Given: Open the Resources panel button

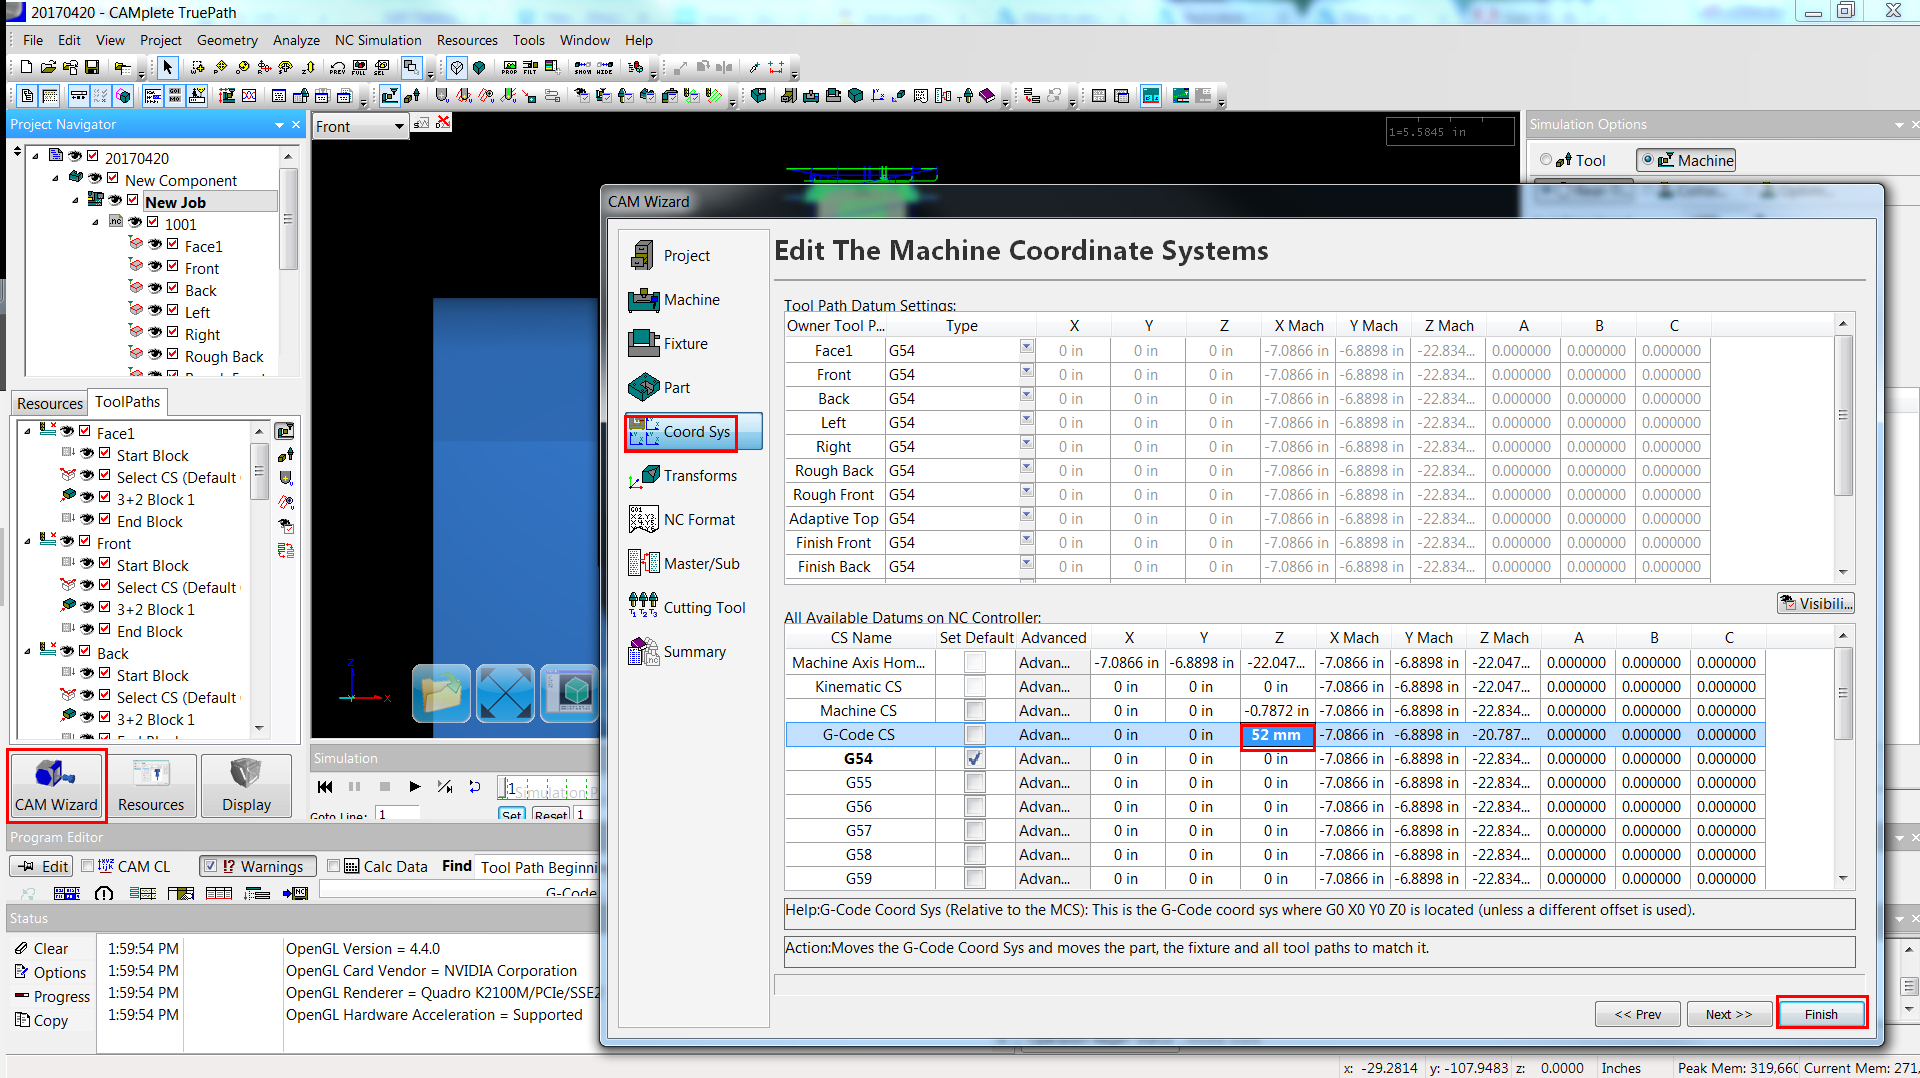Looking at the screenshot, I should point(151,785).
